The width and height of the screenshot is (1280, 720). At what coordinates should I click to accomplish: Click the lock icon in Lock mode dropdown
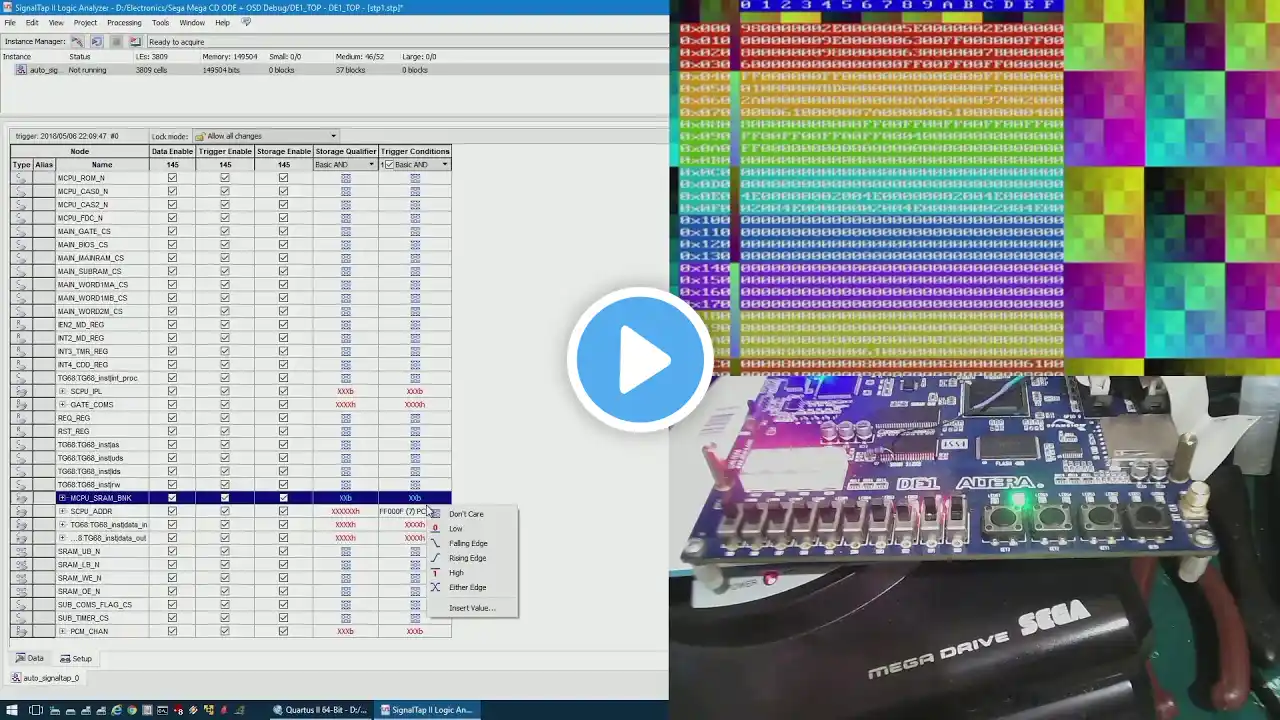click(200, 136)
